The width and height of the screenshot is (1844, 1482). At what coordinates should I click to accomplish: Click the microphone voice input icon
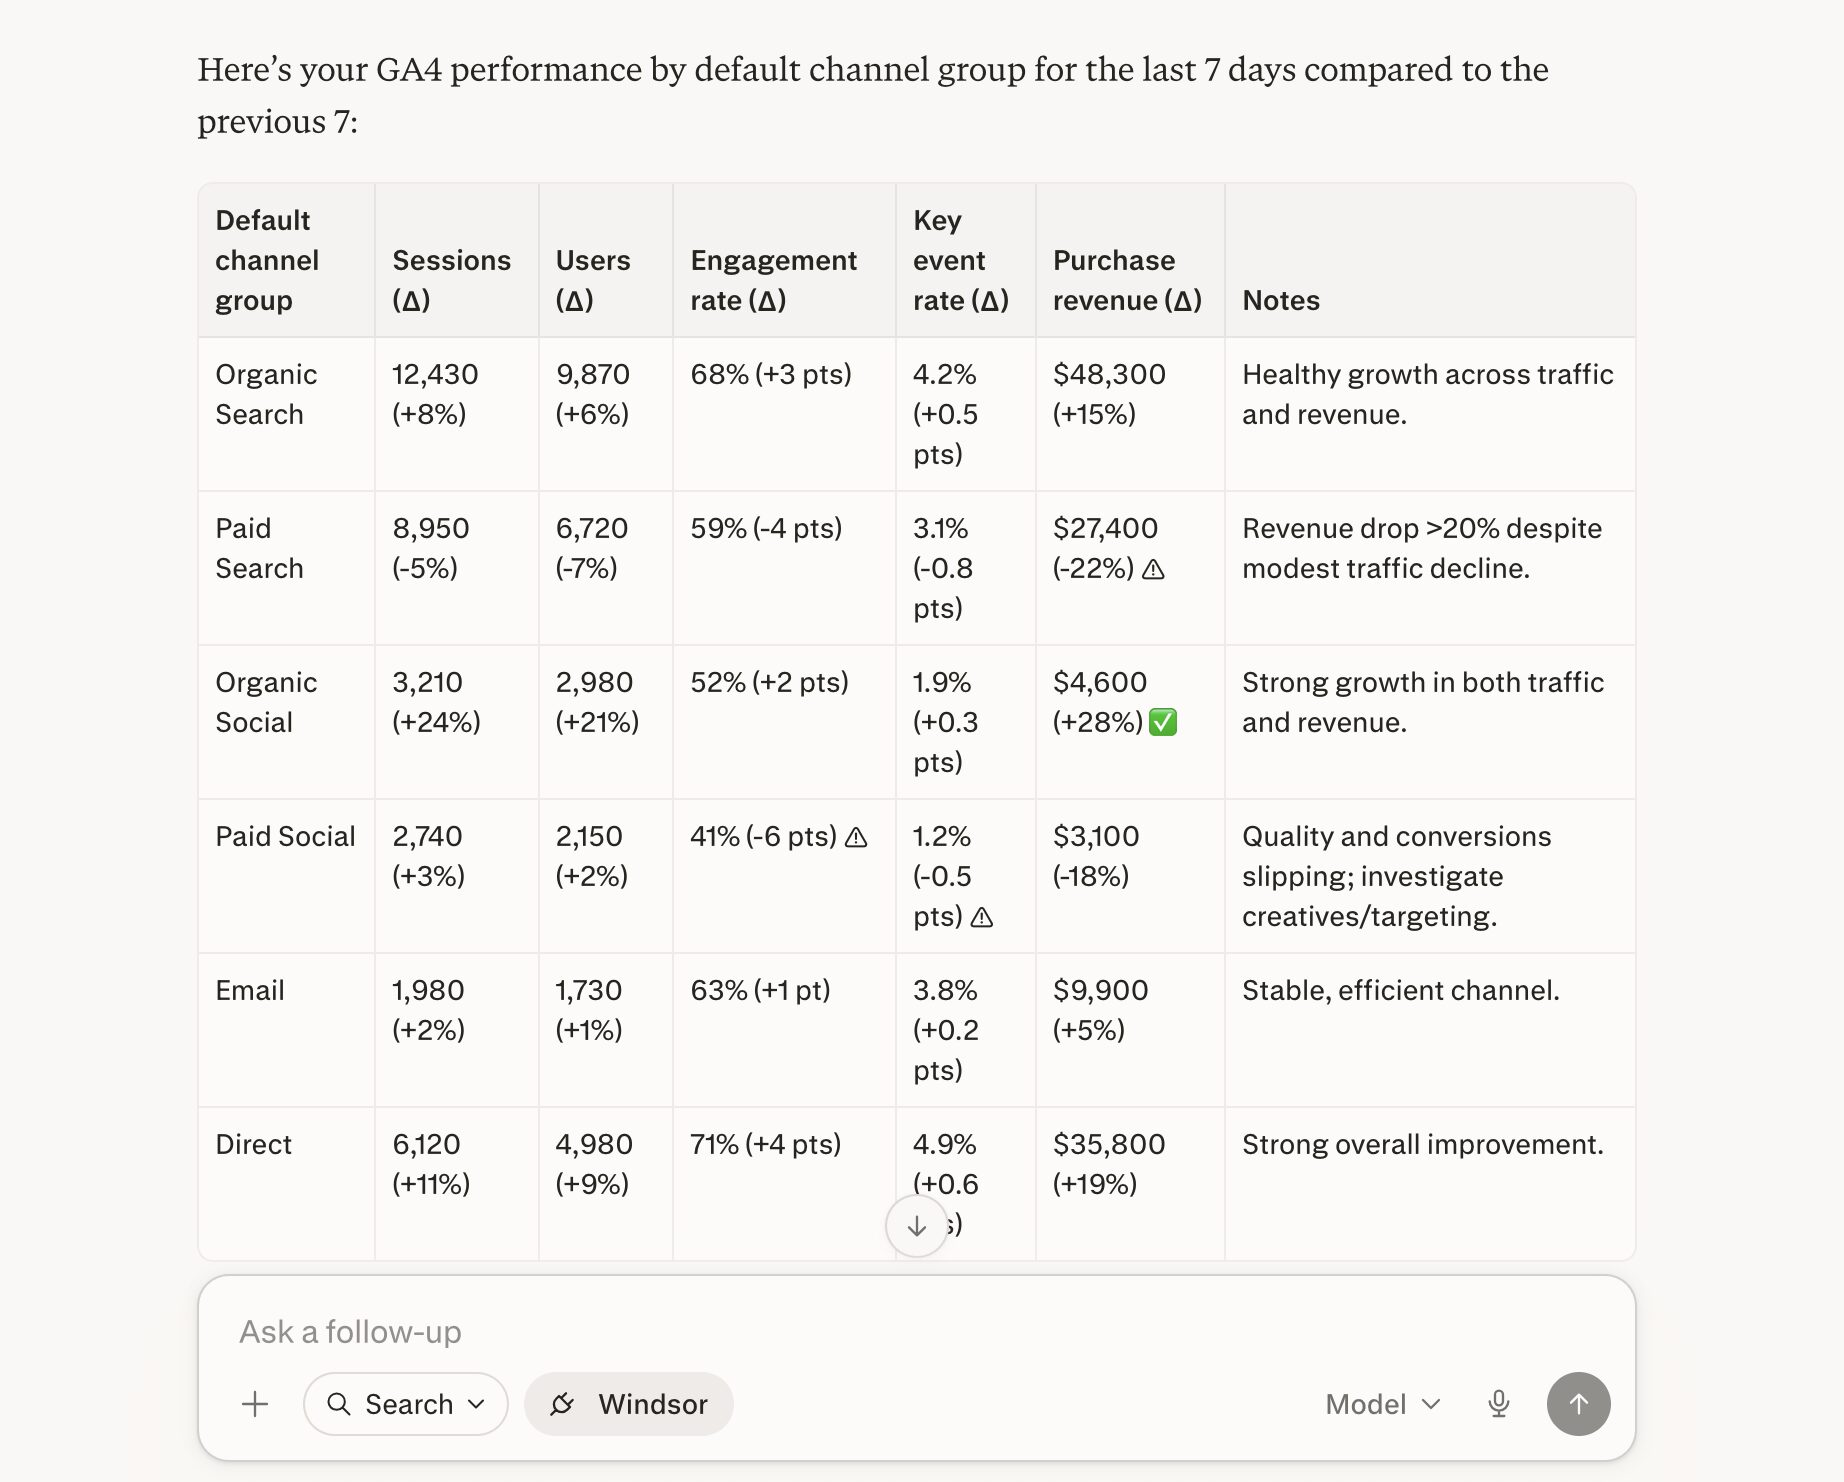pyautogui.click(x=1498, y=1404)
